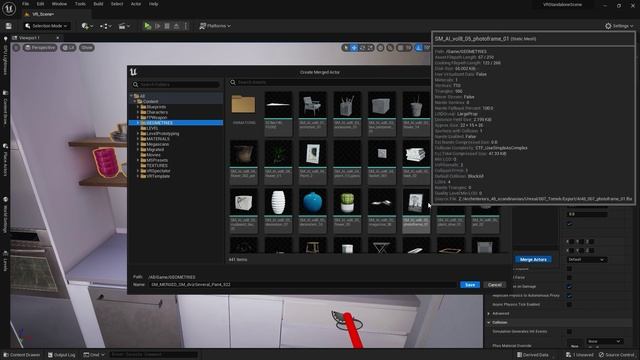The width and height of the screenshot is (640, 360).
Task: Open the Settings menu in toolbar
Action: (x=619, y=26)
